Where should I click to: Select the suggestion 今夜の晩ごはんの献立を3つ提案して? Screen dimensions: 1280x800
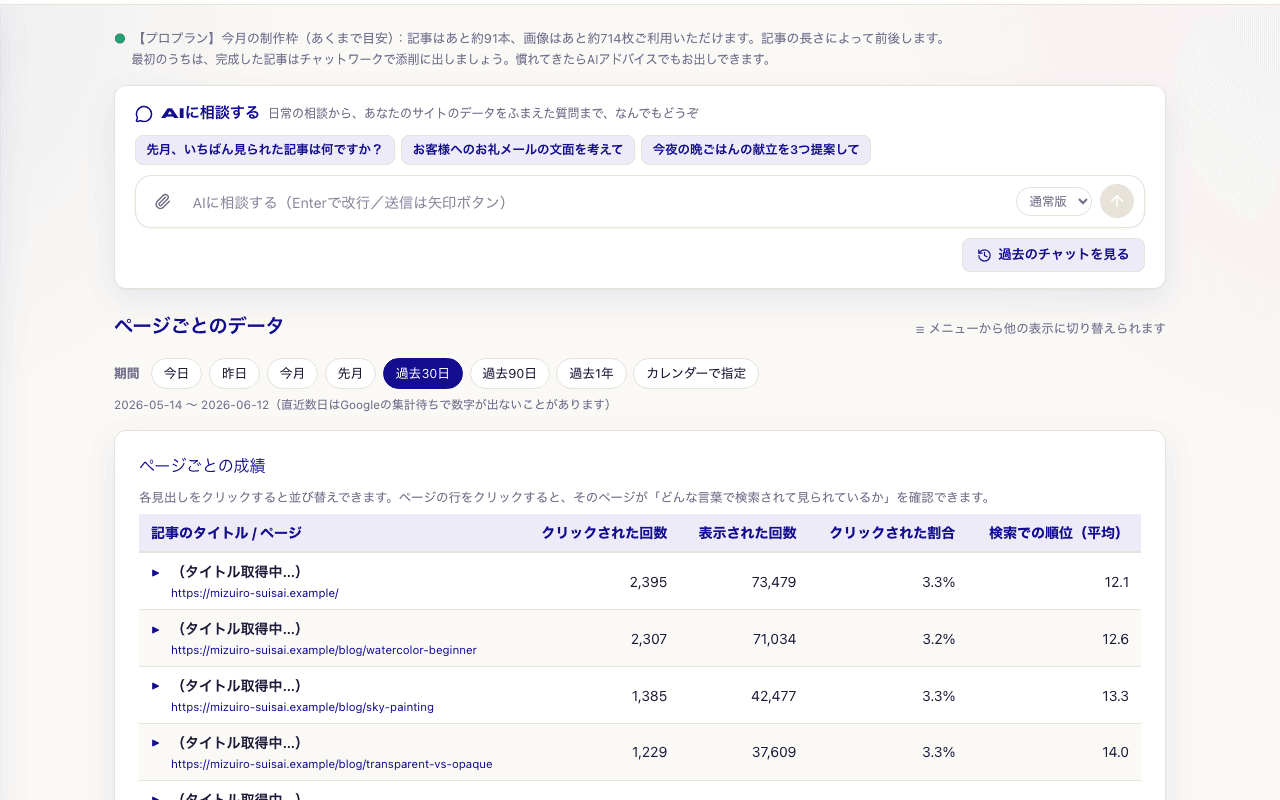(x=756, y=150)
